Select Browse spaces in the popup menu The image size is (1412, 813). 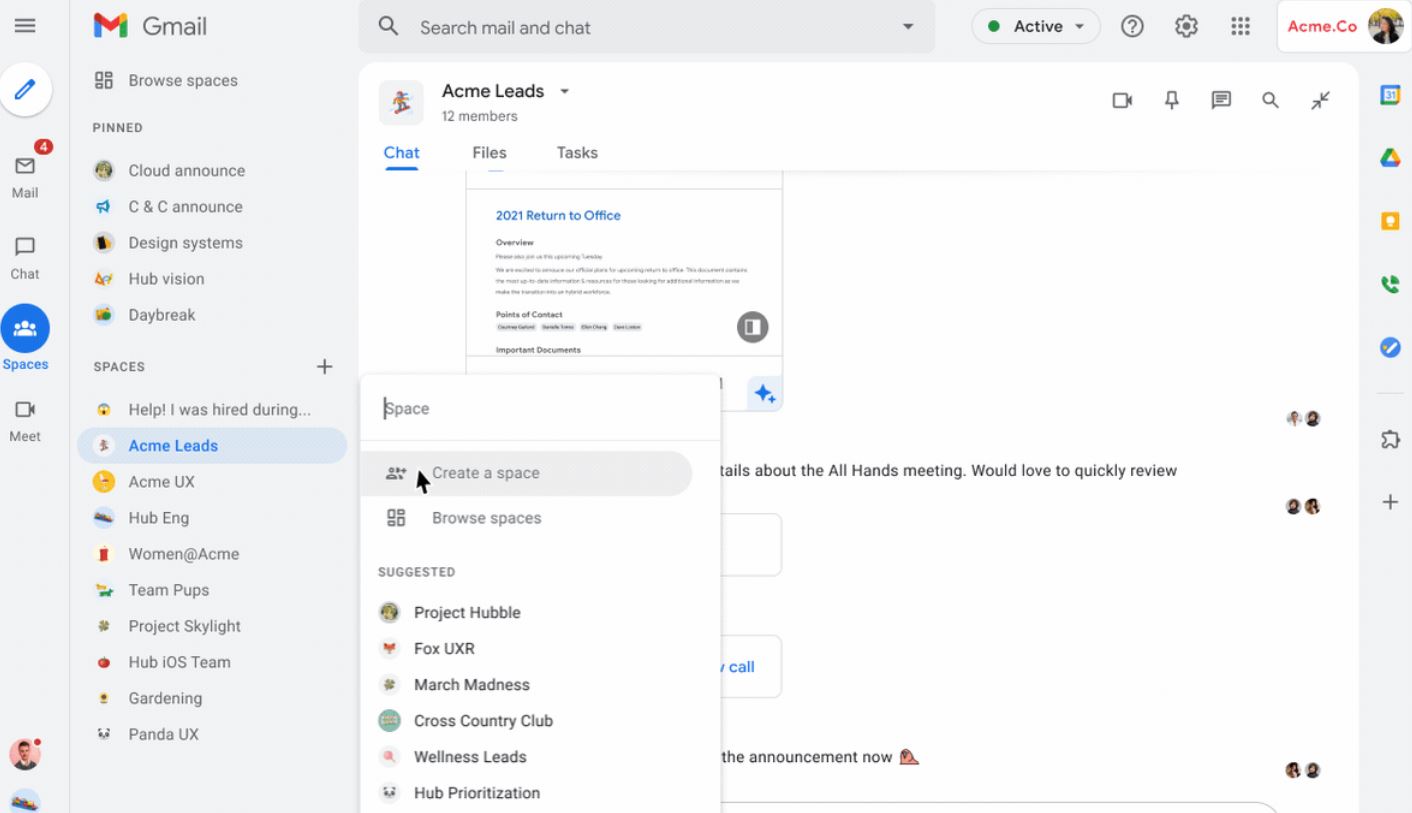(x=486, y=518)
